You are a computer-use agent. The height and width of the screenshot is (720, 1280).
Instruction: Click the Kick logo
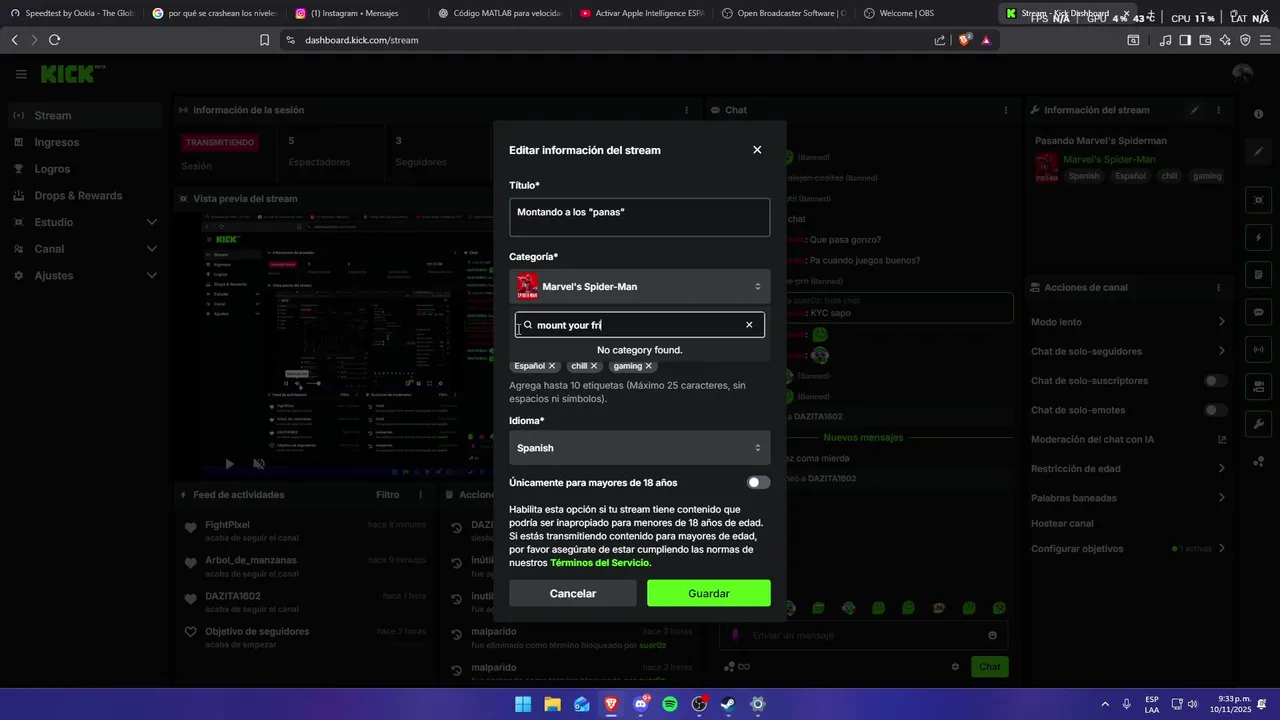click(x=67, y=74)
